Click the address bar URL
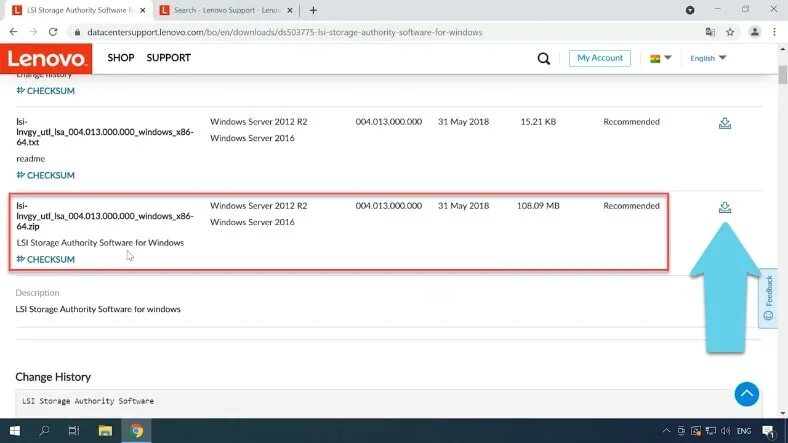Viewport: 788px width, 443px height. 284,32
